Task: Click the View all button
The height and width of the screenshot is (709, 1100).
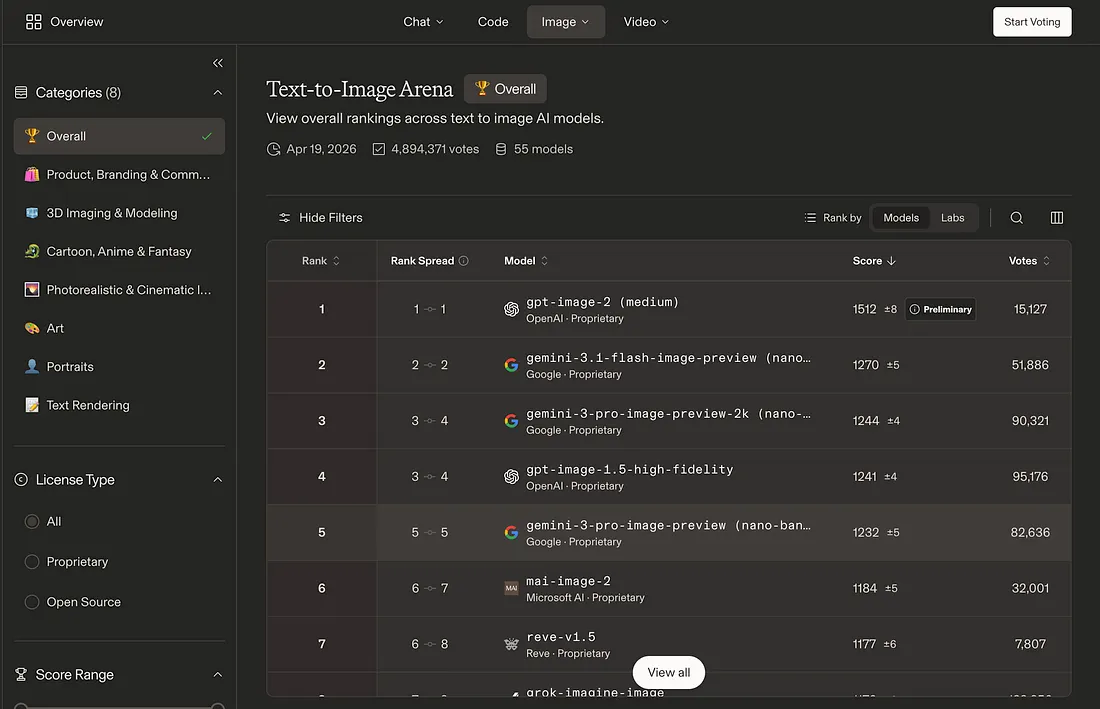Action: (x=669, y=673)
